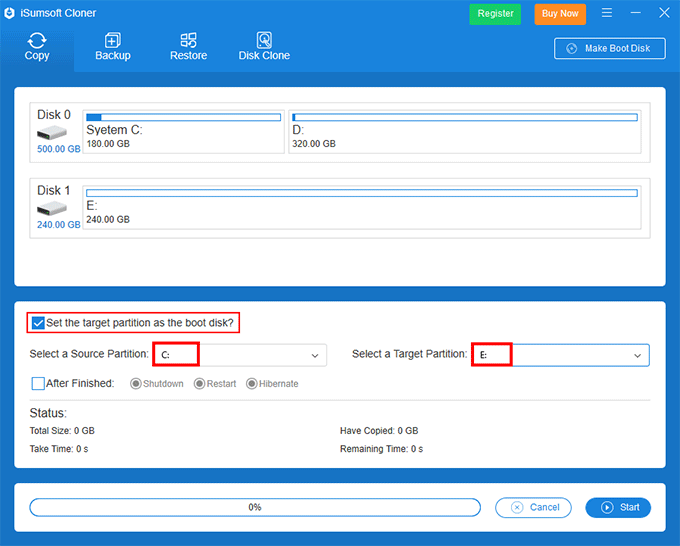Click the 500.00 GB disk size text
Viewport: 680px width, 546px height.
tap(59, 149)
